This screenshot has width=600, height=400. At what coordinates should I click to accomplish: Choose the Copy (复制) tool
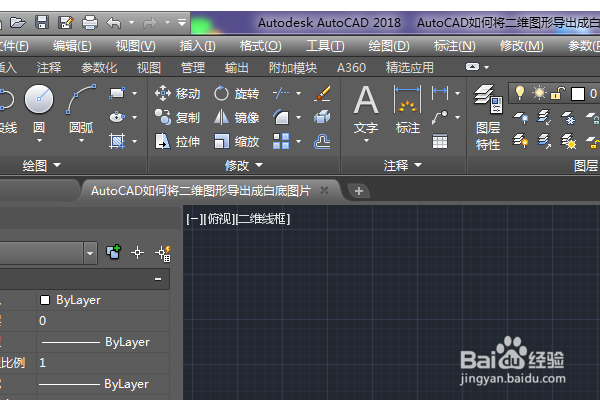pyautogui.click(x=177, y=118)
